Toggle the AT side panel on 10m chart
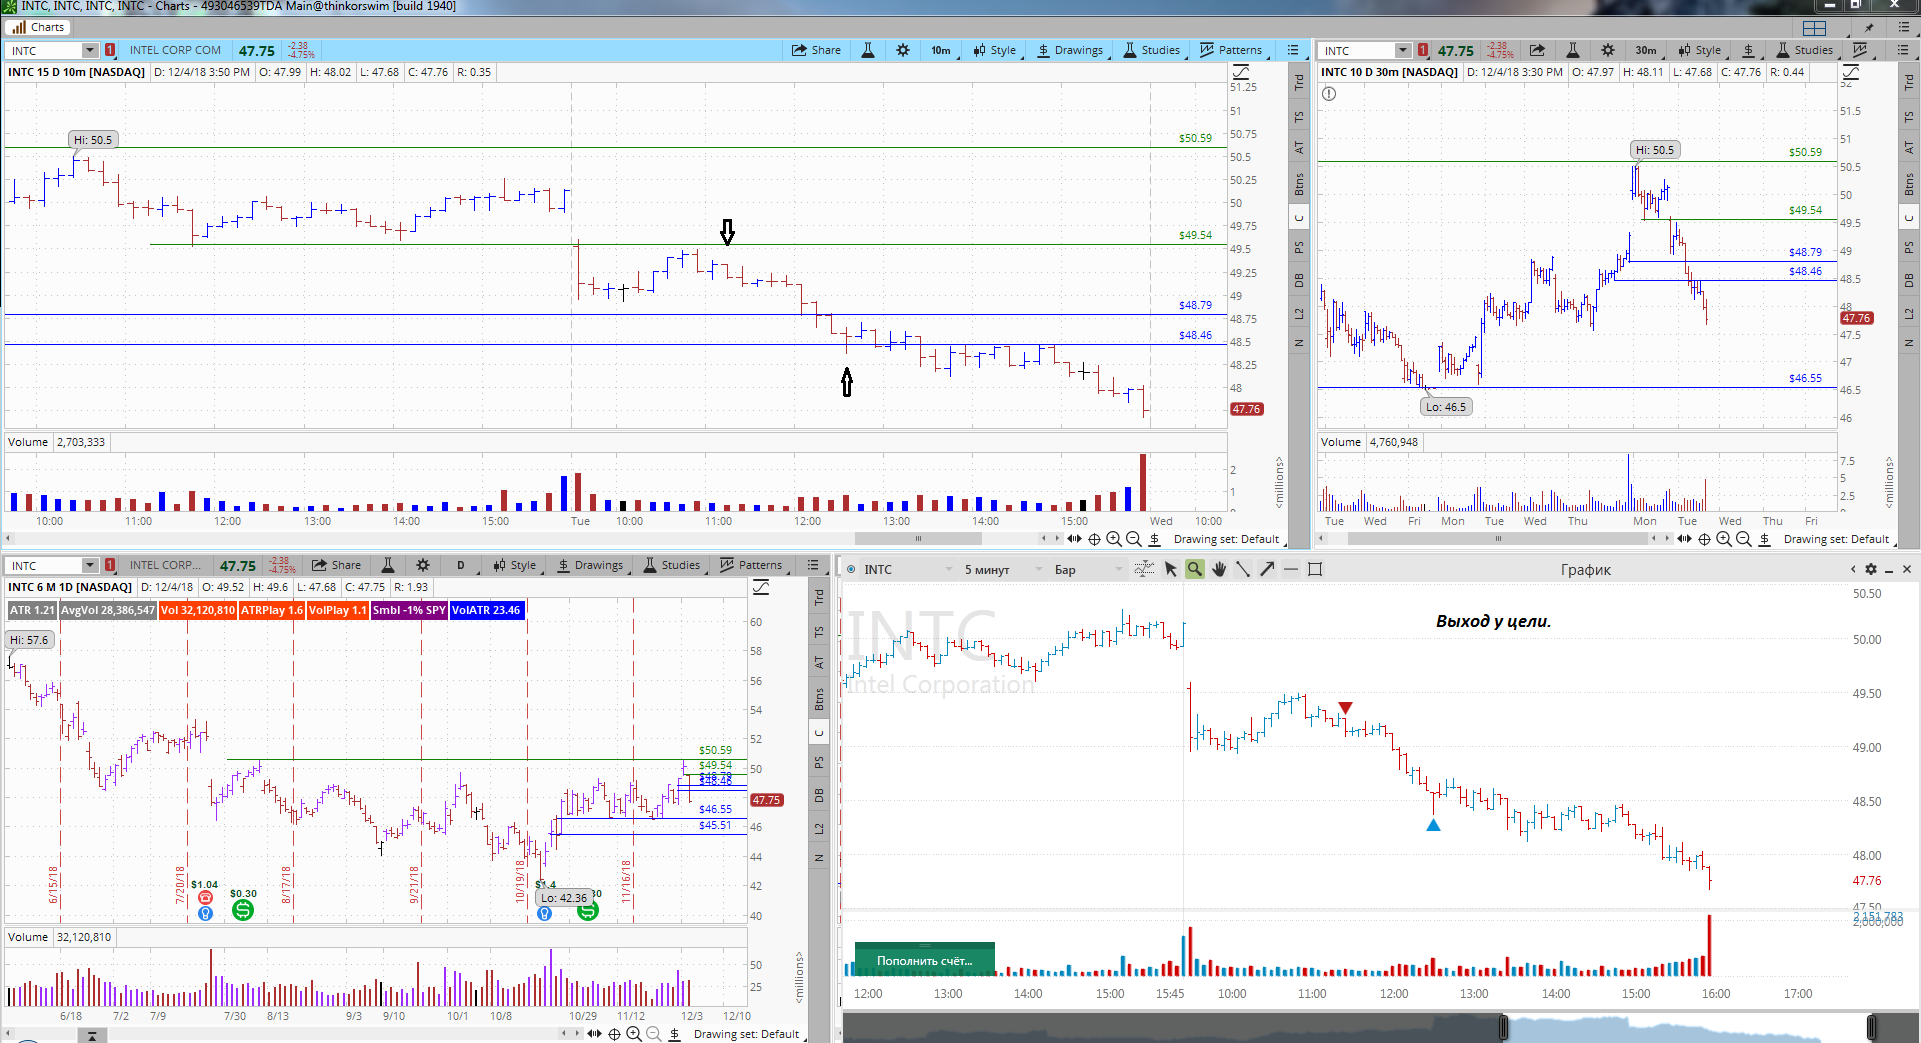The height and width of the screenshot is (1043, 1921). click(1299, 147)
